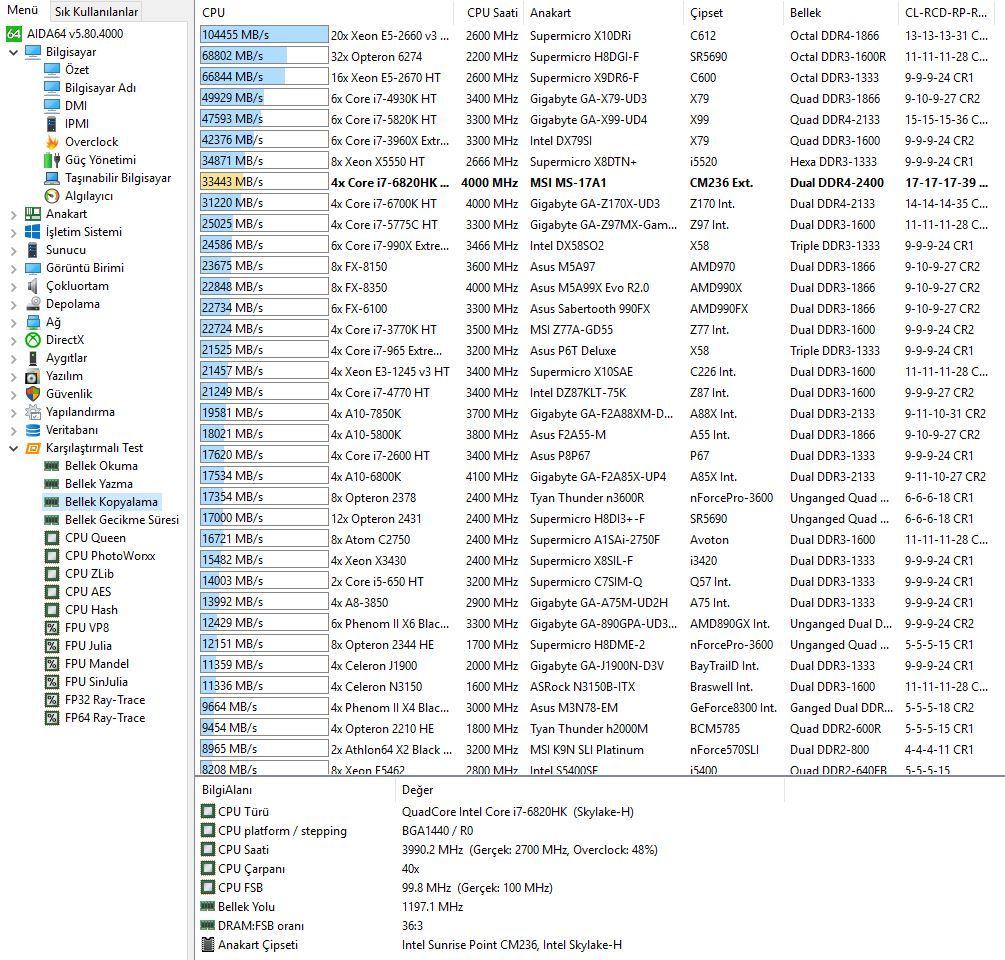Click the Veritabanı database icon

33,430
